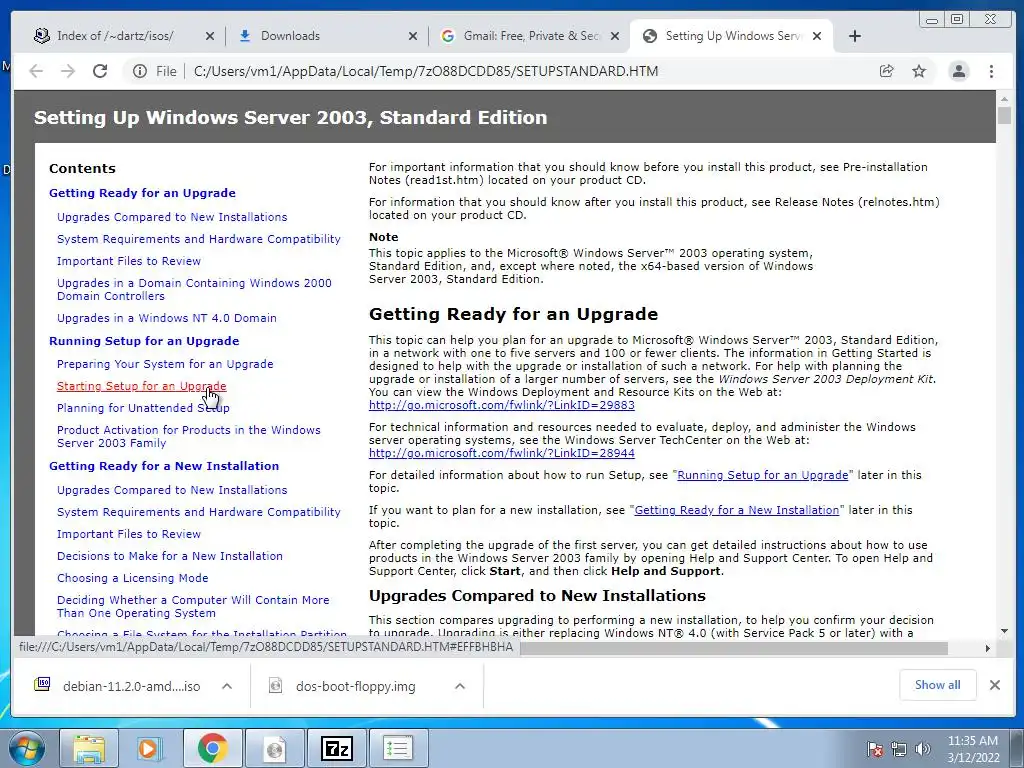The height and width of the screenshot is (768, 1024).
Task: Open Upgrades in a Domain Containing Windows 2000 link
Action: coord(194,289)
